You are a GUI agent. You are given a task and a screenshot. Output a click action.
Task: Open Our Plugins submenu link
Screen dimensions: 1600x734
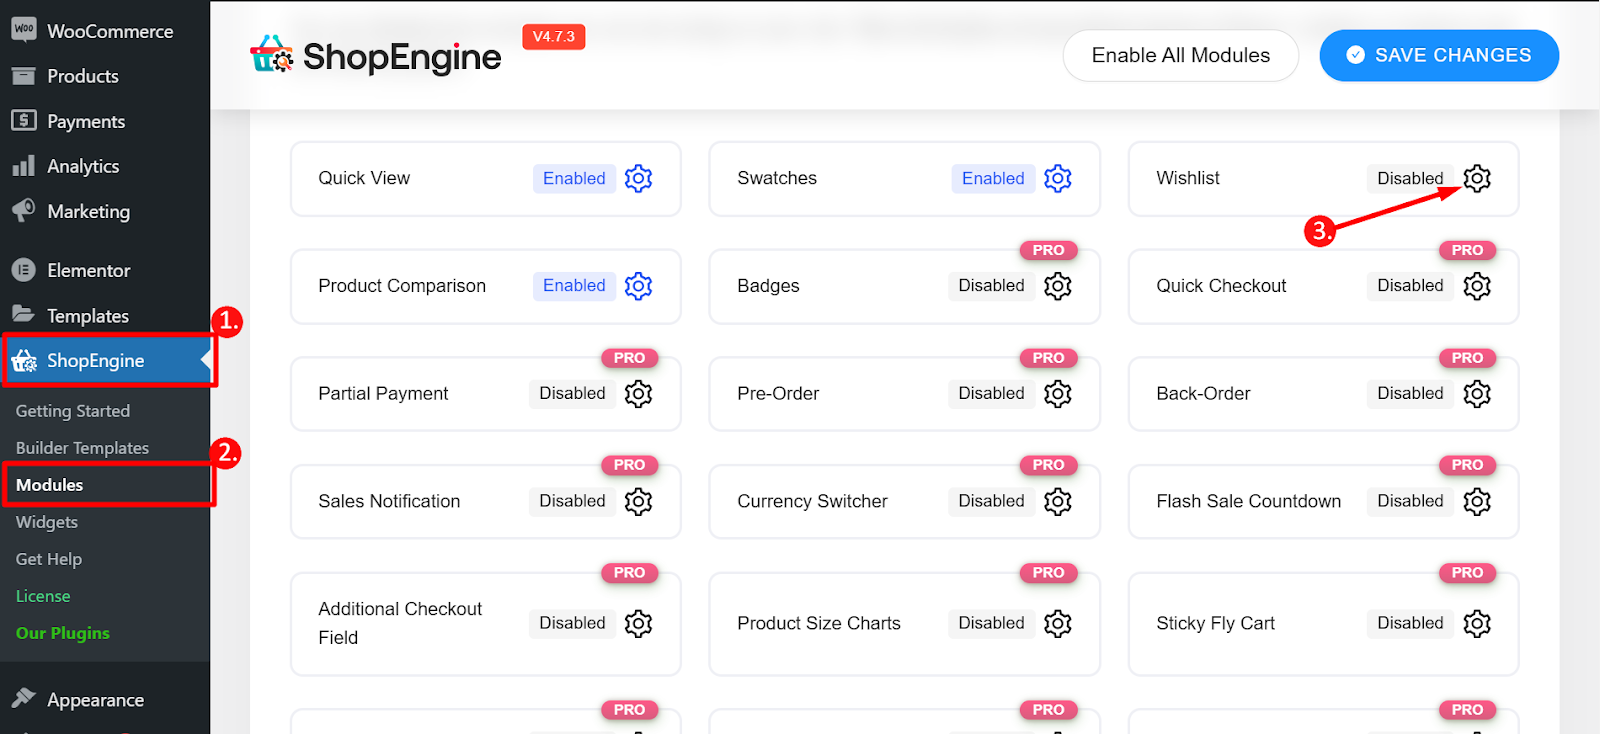(63, 633)
